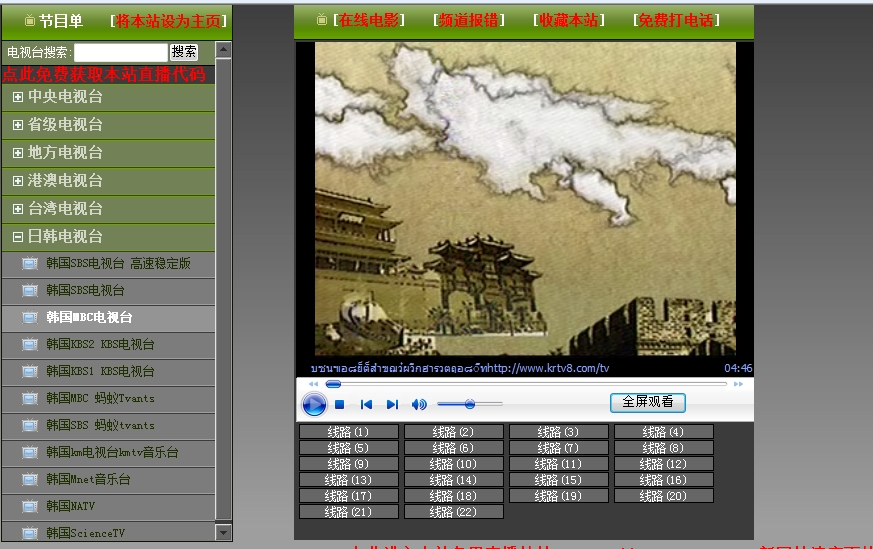Choose 线路 (8) stream line
This screenshot has height=549, width=873.
click(x=664, y=448)
